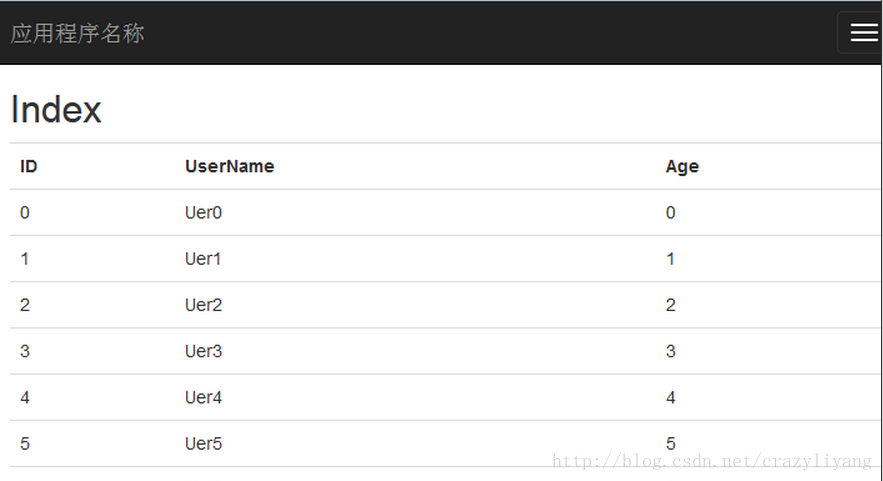Open the hamburger navigation menu
This screenshot has height=481, width=883.
point(863,33)
